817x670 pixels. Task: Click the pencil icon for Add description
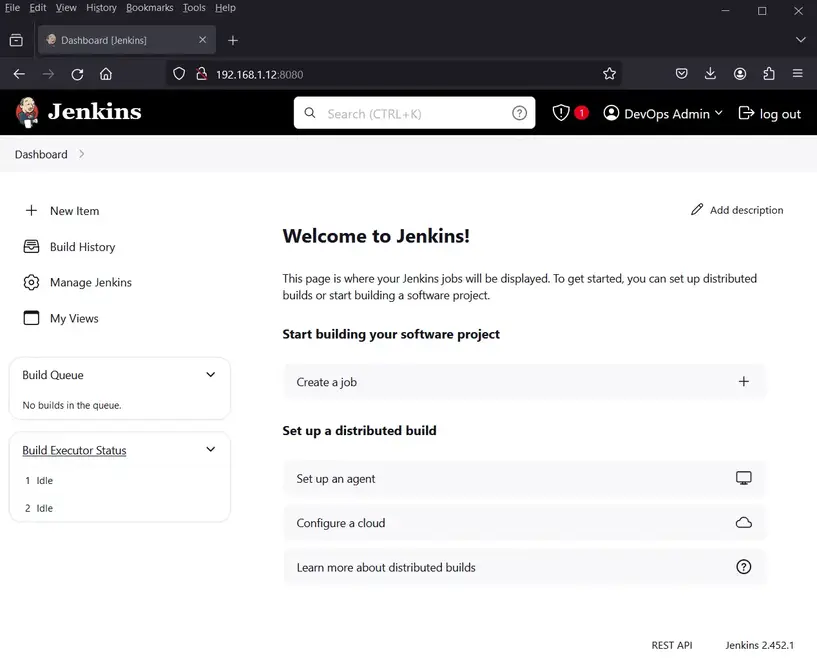point(697,210)
